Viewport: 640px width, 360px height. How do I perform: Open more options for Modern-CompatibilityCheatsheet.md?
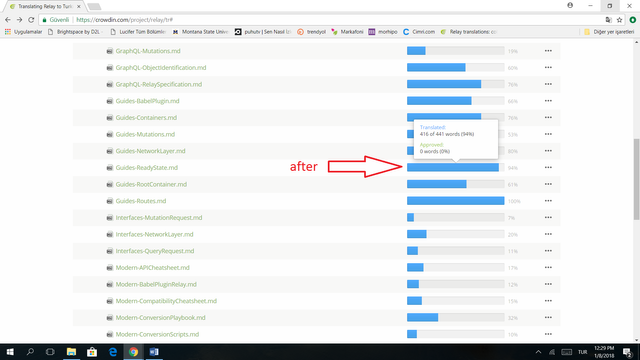(548, 301)
